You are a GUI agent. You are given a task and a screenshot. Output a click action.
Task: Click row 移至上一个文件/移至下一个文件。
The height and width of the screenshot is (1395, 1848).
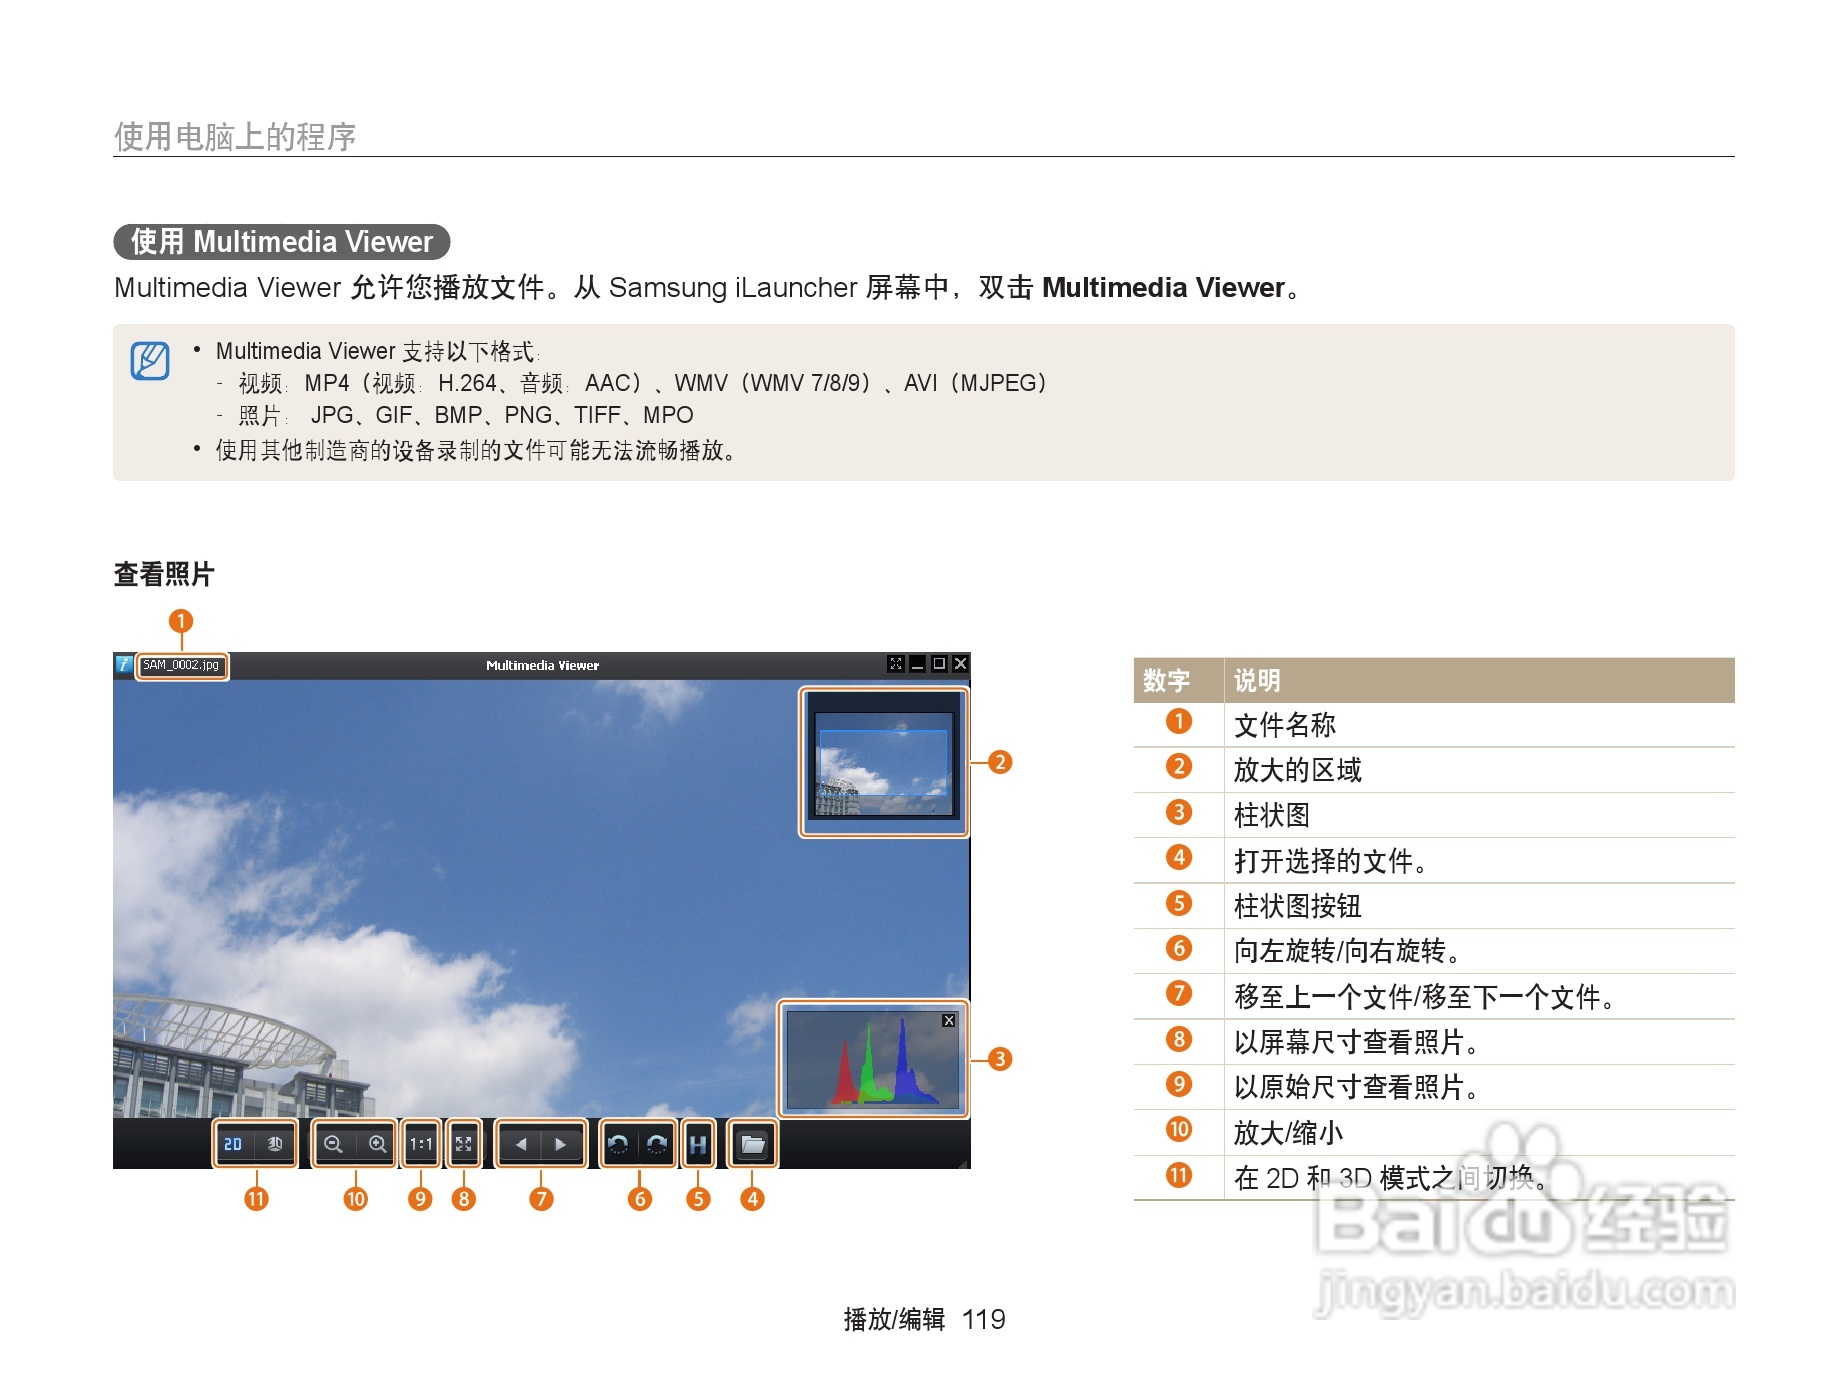point(1434,997)
